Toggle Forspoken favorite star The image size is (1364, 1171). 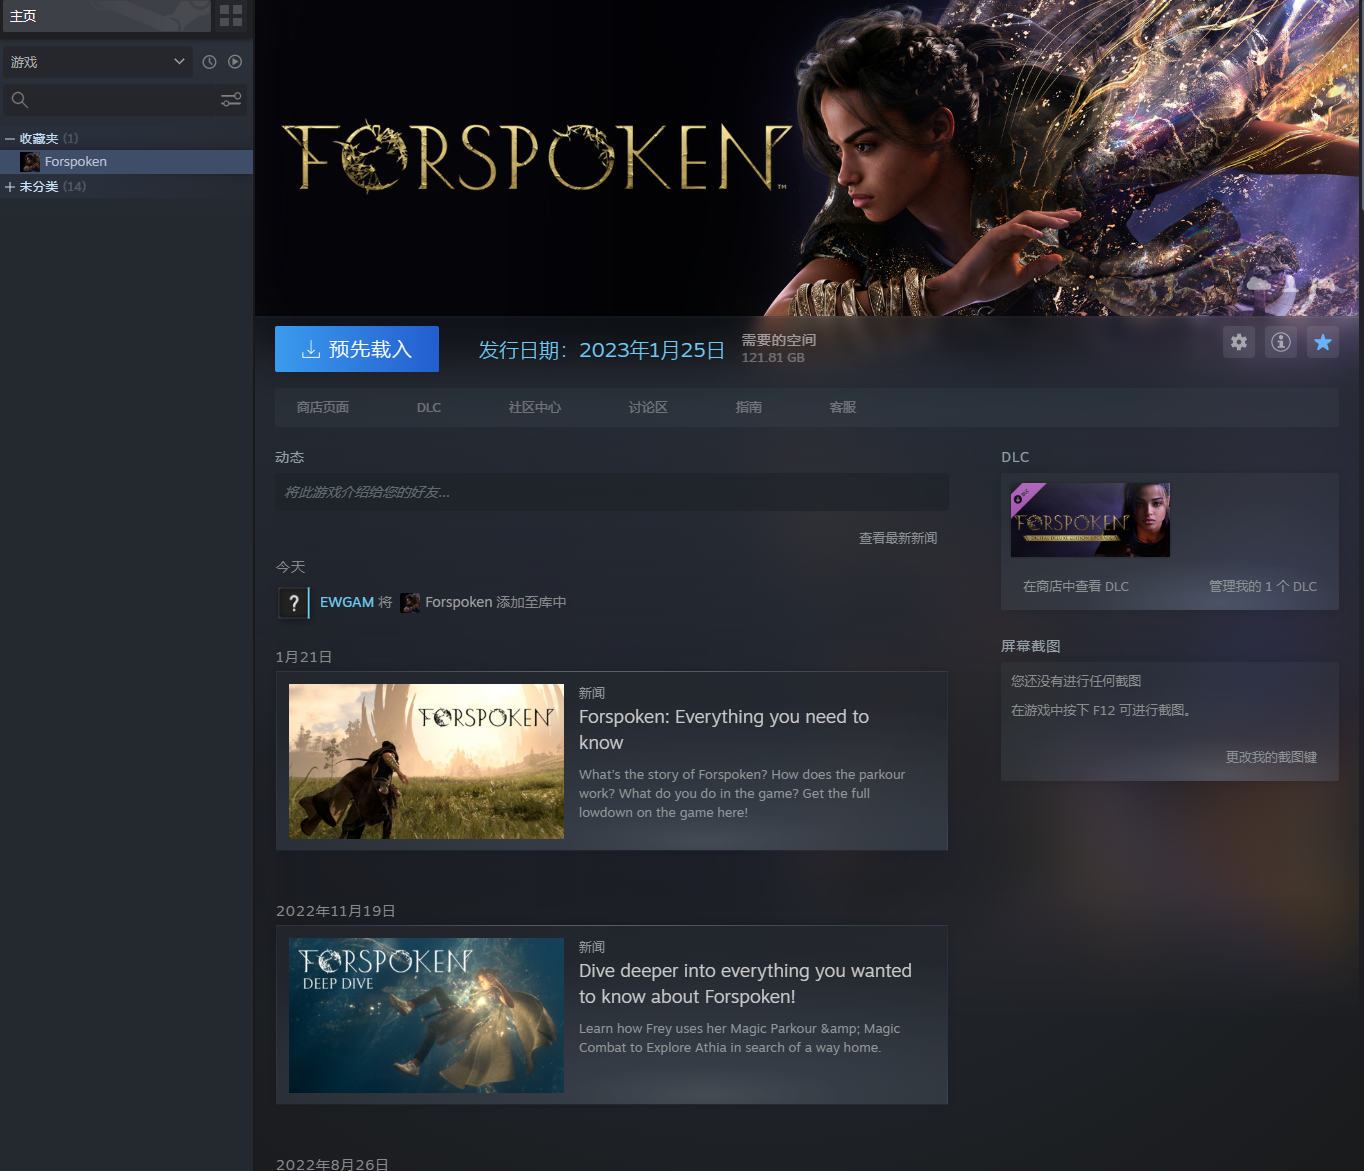1323,342
